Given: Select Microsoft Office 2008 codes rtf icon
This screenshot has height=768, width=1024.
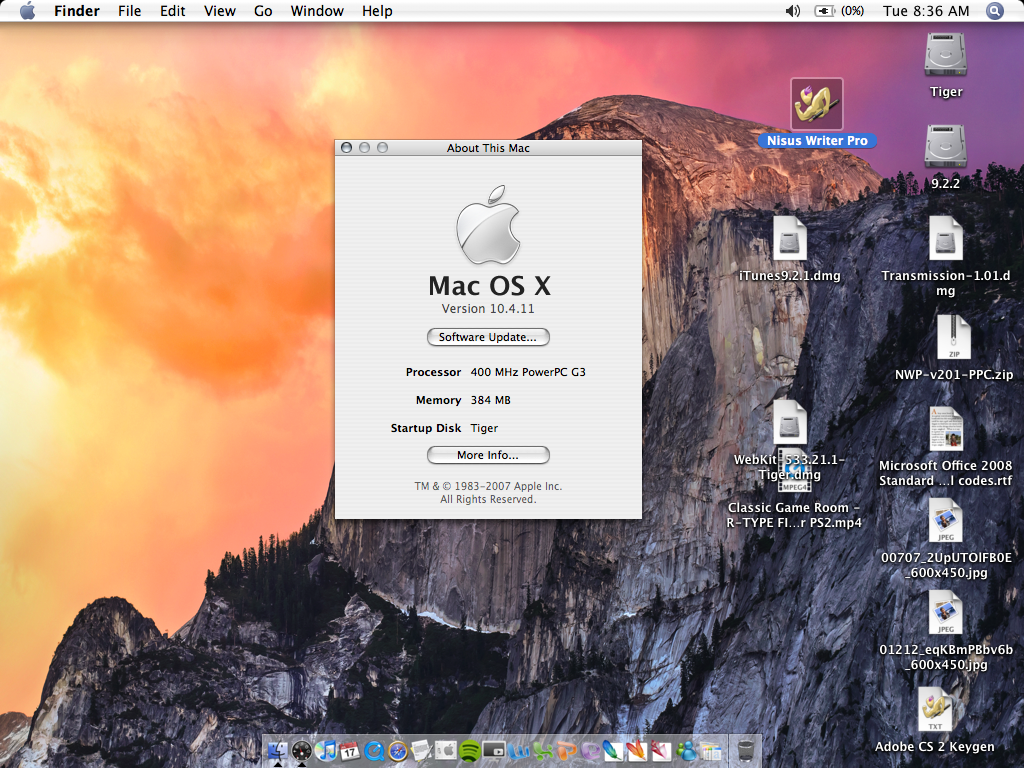Looking at the screenshot, I should (x=946, y=429).
